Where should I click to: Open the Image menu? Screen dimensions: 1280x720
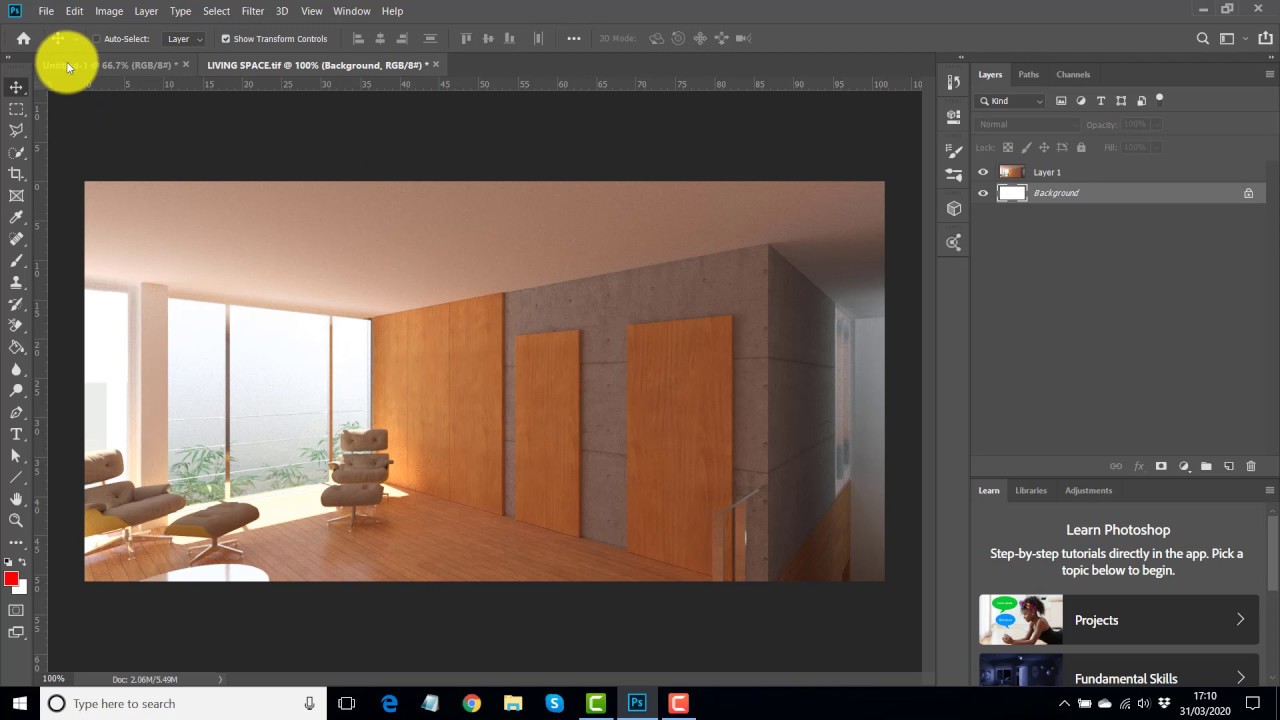109,11
